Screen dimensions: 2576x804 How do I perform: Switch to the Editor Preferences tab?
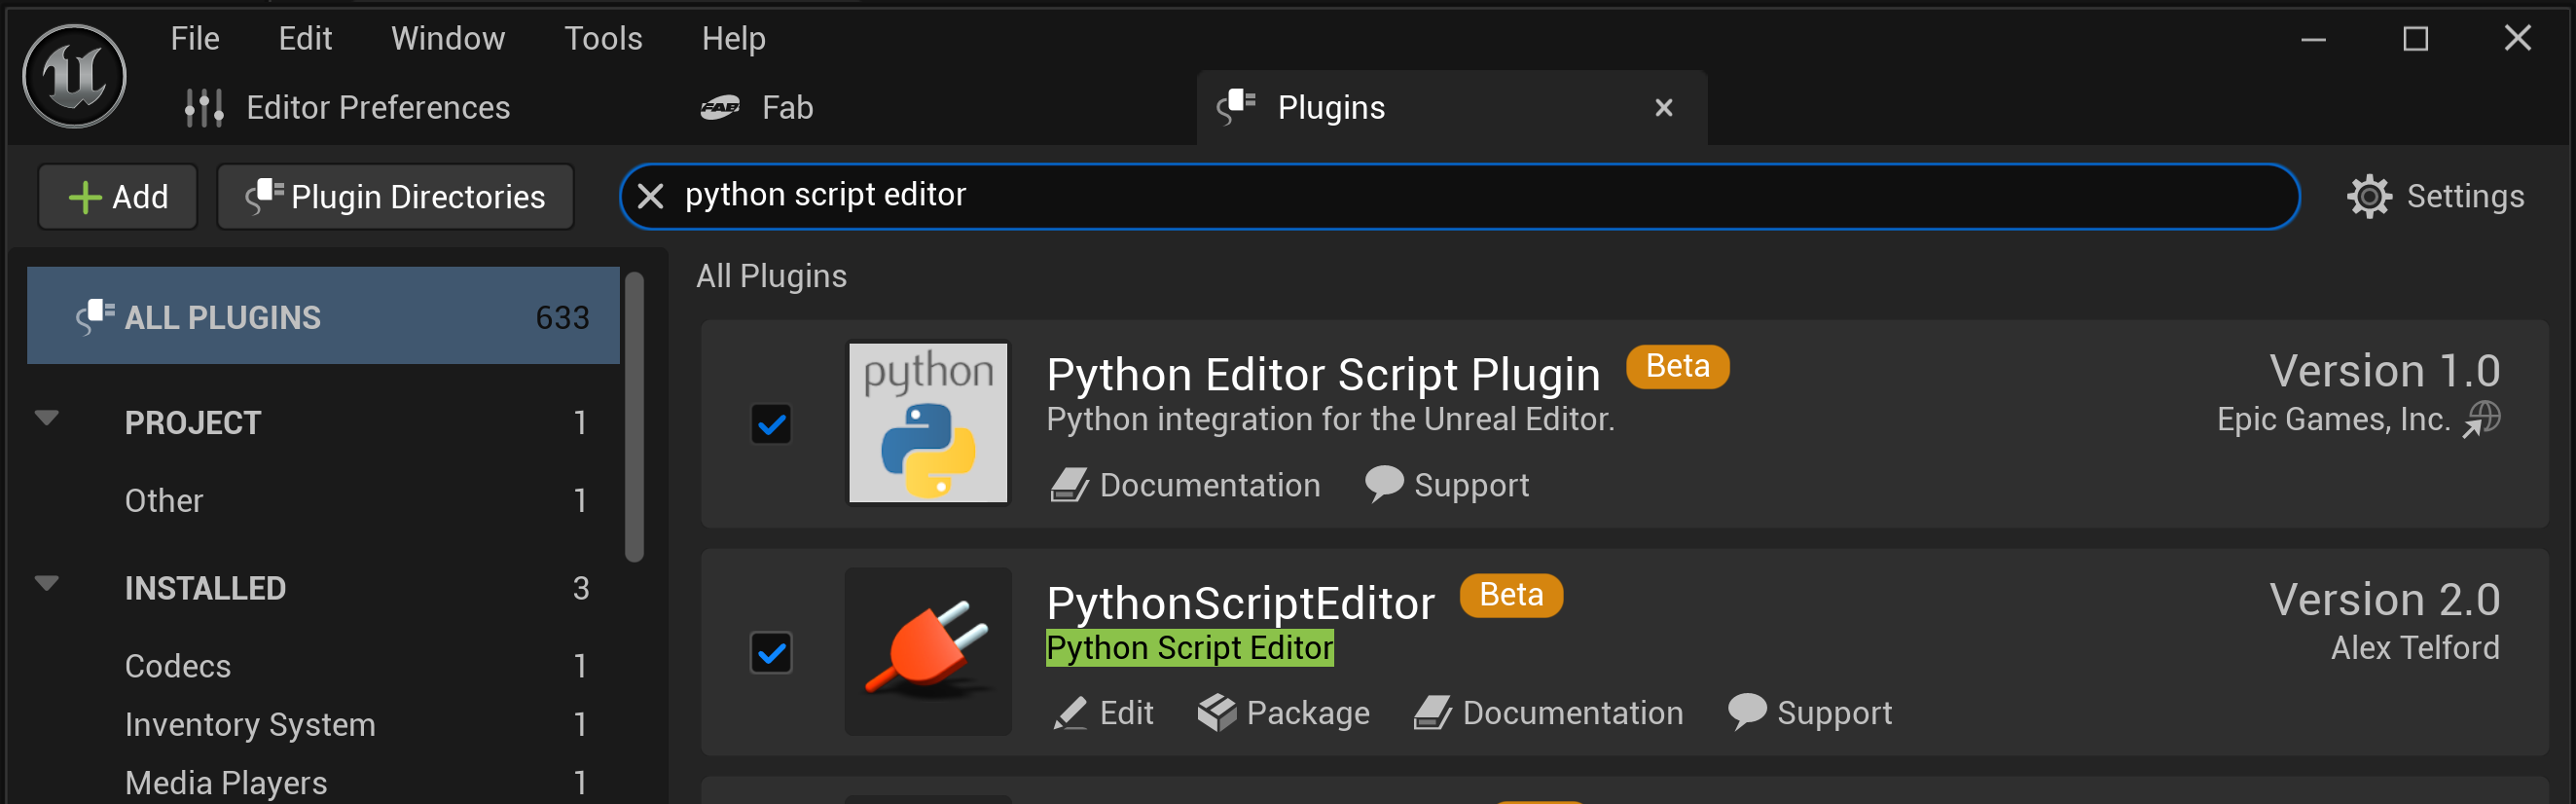348,108
